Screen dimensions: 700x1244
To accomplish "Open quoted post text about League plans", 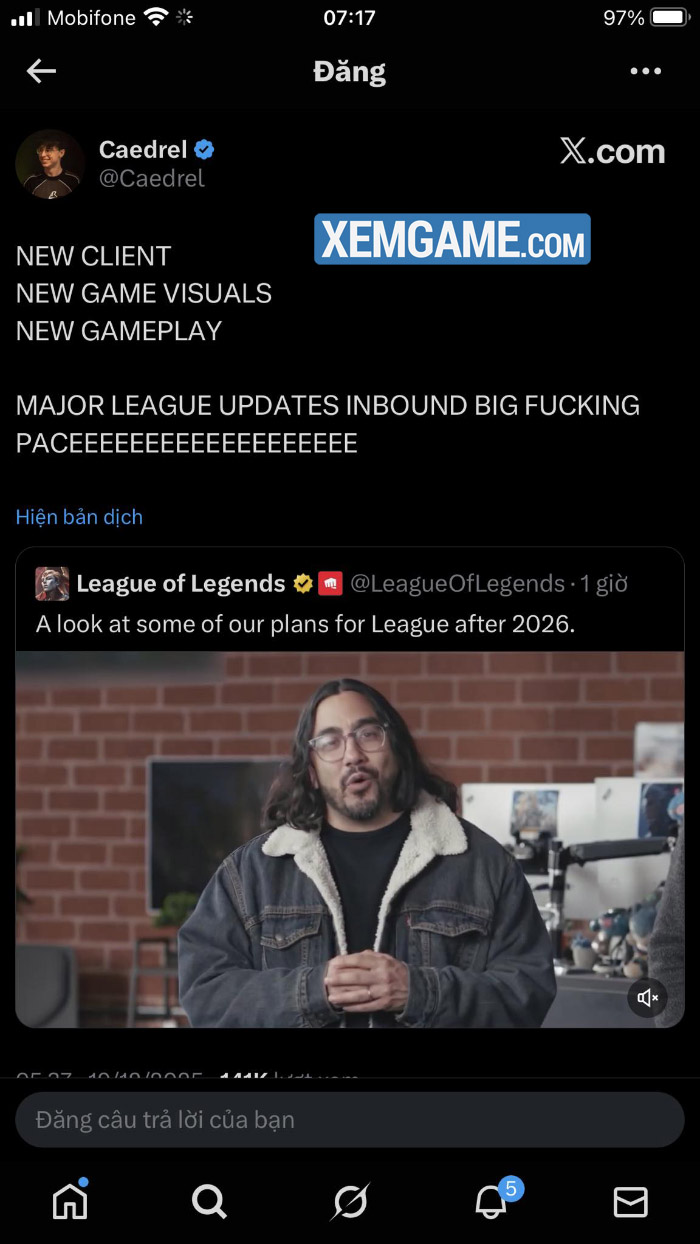I will coord(306,624).
